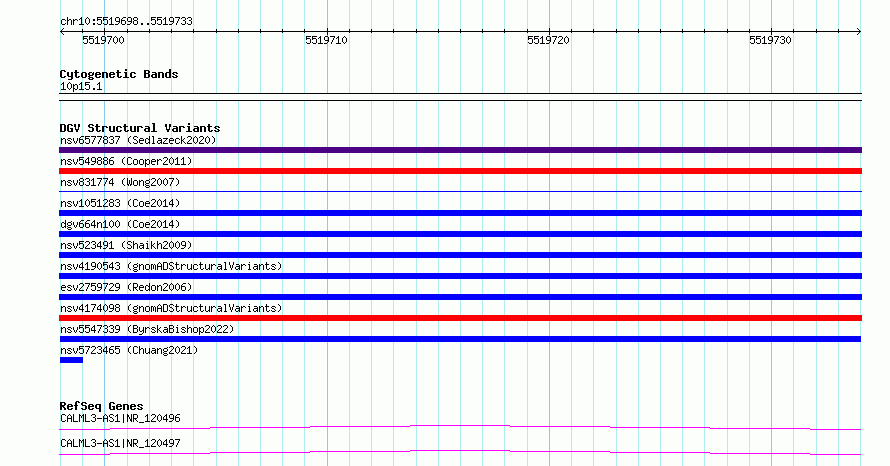Click the Cytogenetic Bands track heading
Image resolution: width=890 pixels, height=466 pixels.
tap(119, 74)
